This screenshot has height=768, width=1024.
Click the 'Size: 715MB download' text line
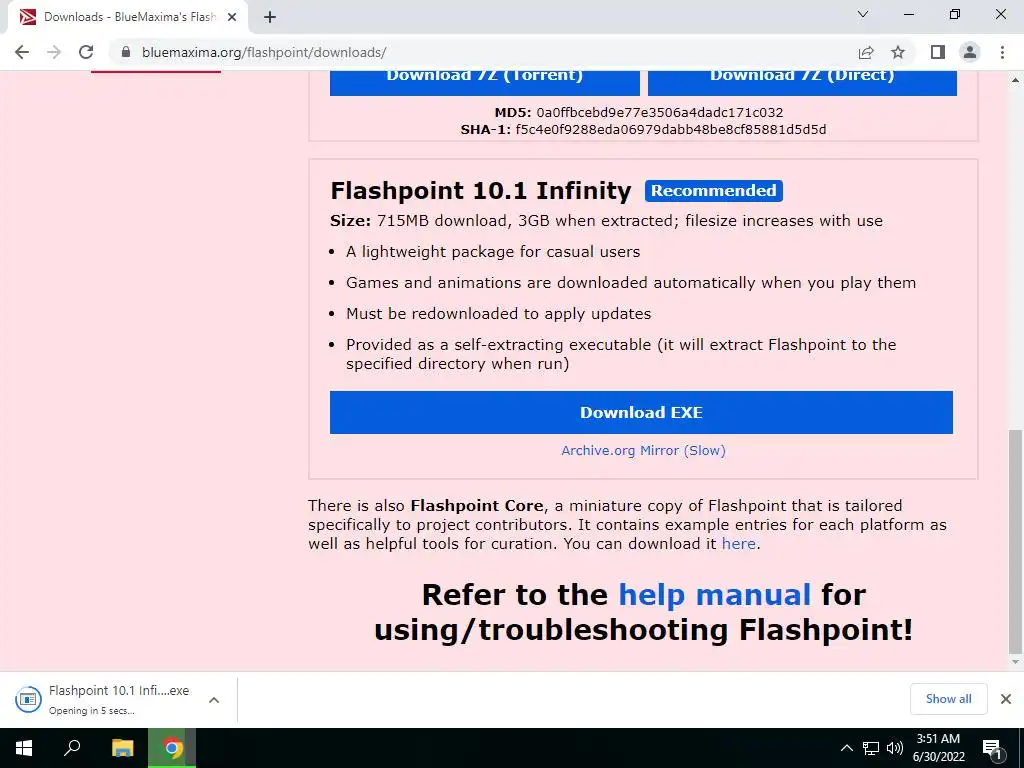pyautogui.click(x=606, y=221)
